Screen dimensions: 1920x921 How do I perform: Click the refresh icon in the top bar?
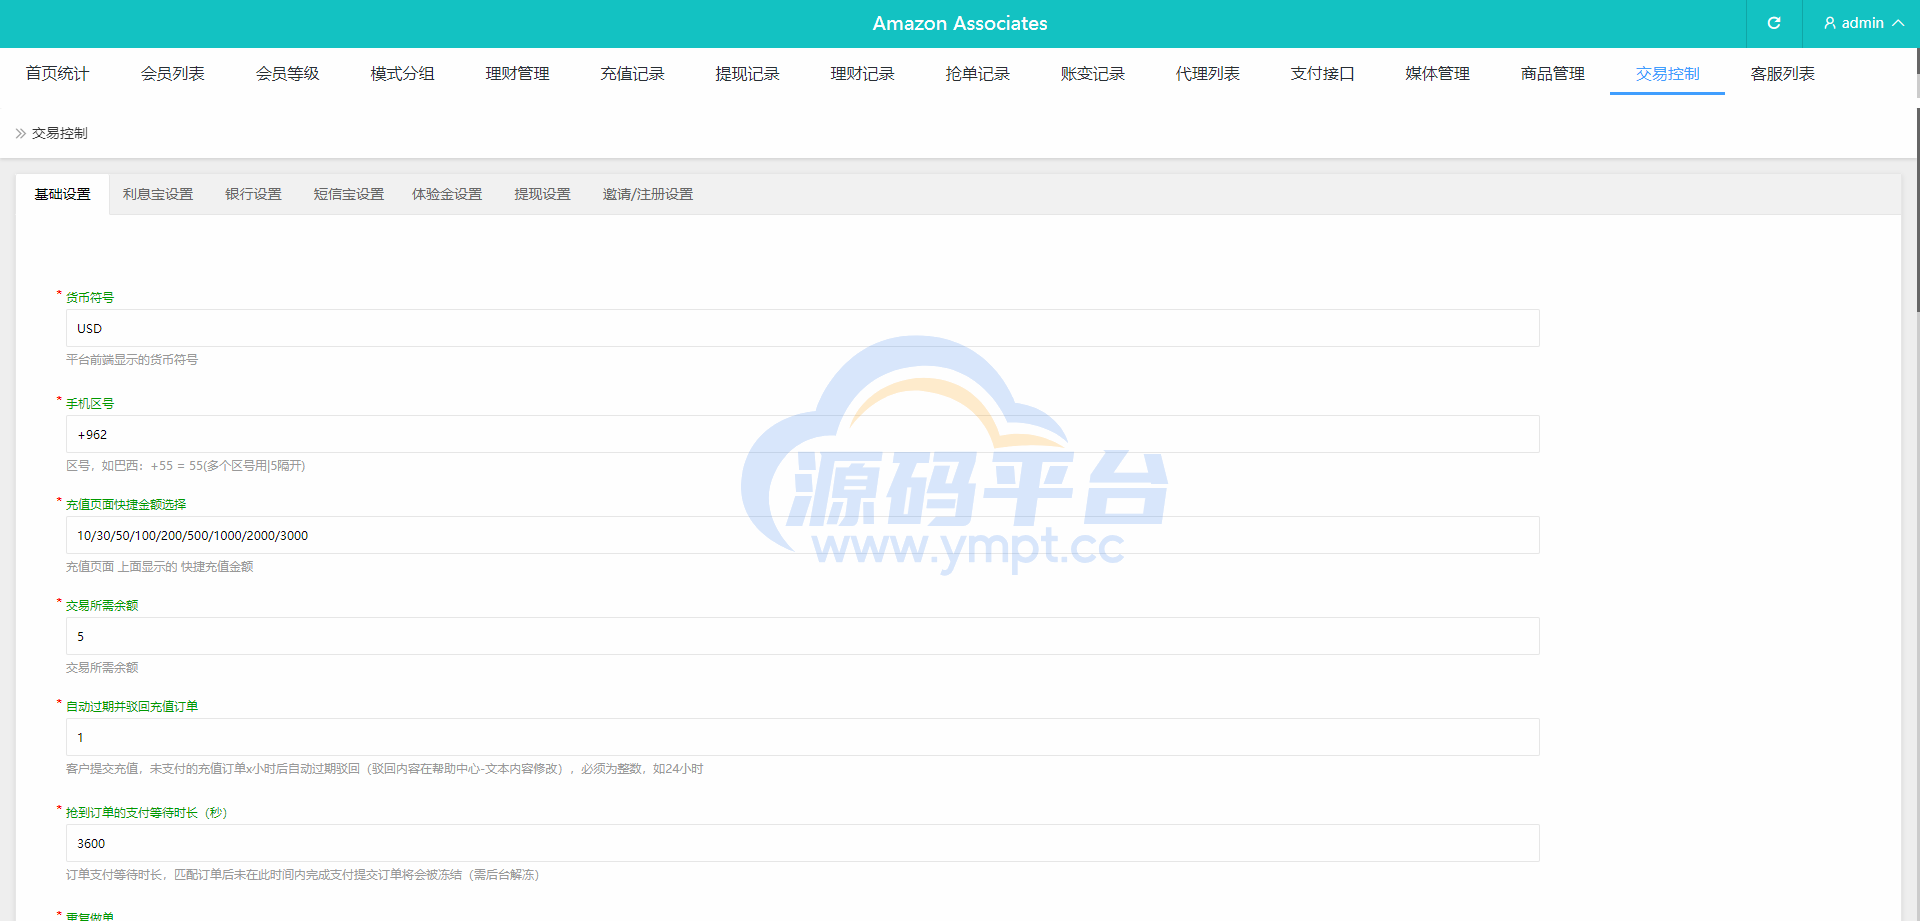[1773, 23]
